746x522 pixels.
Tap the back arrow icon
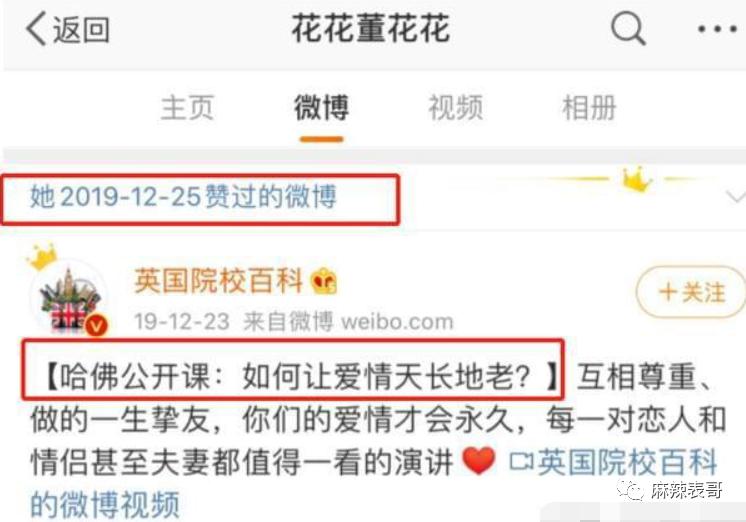36,28
